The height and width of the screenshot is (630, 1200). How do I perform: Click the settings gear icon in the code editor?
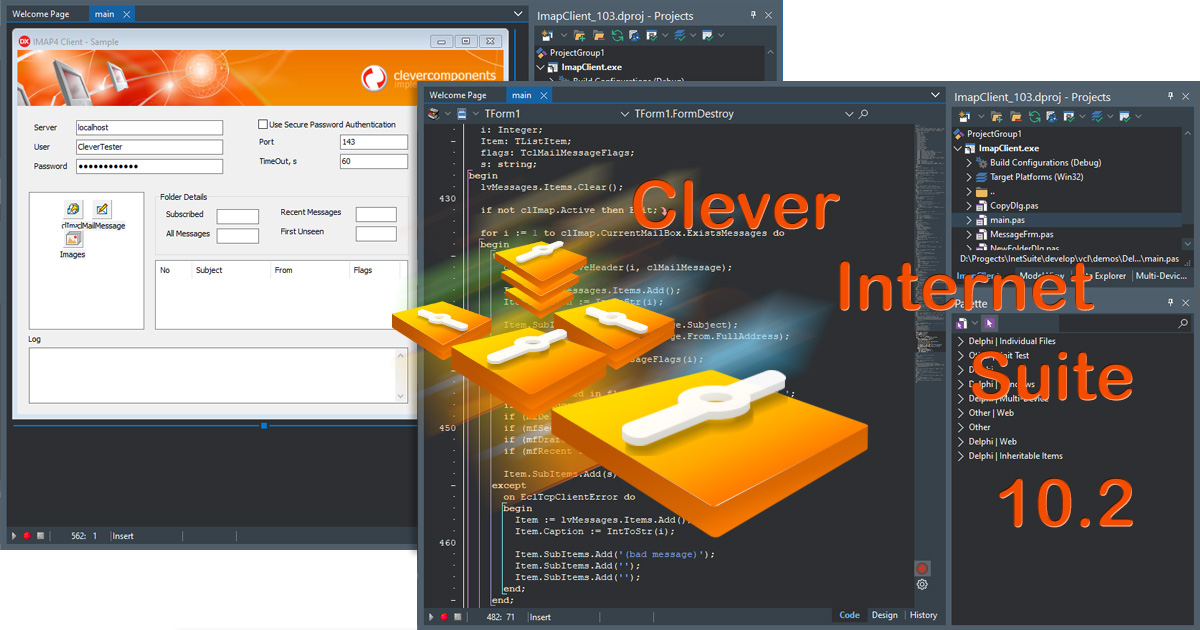click(922, 585)
